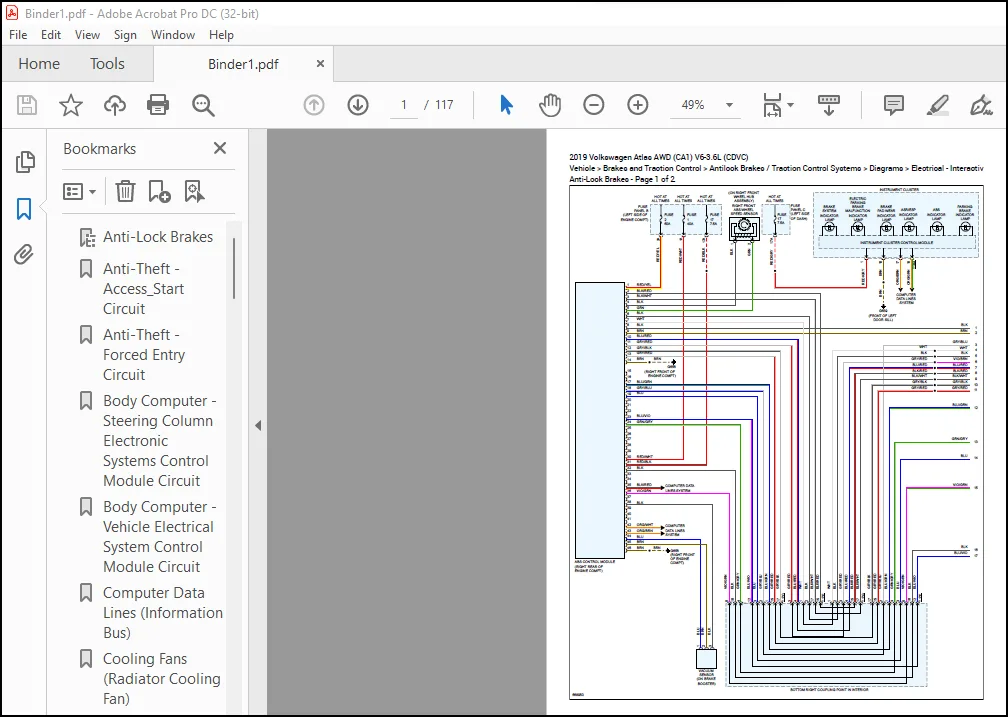This screenshot has height=717, width=1008.
Task: Find current bookmark icon
Action: (x=194, y=192)
